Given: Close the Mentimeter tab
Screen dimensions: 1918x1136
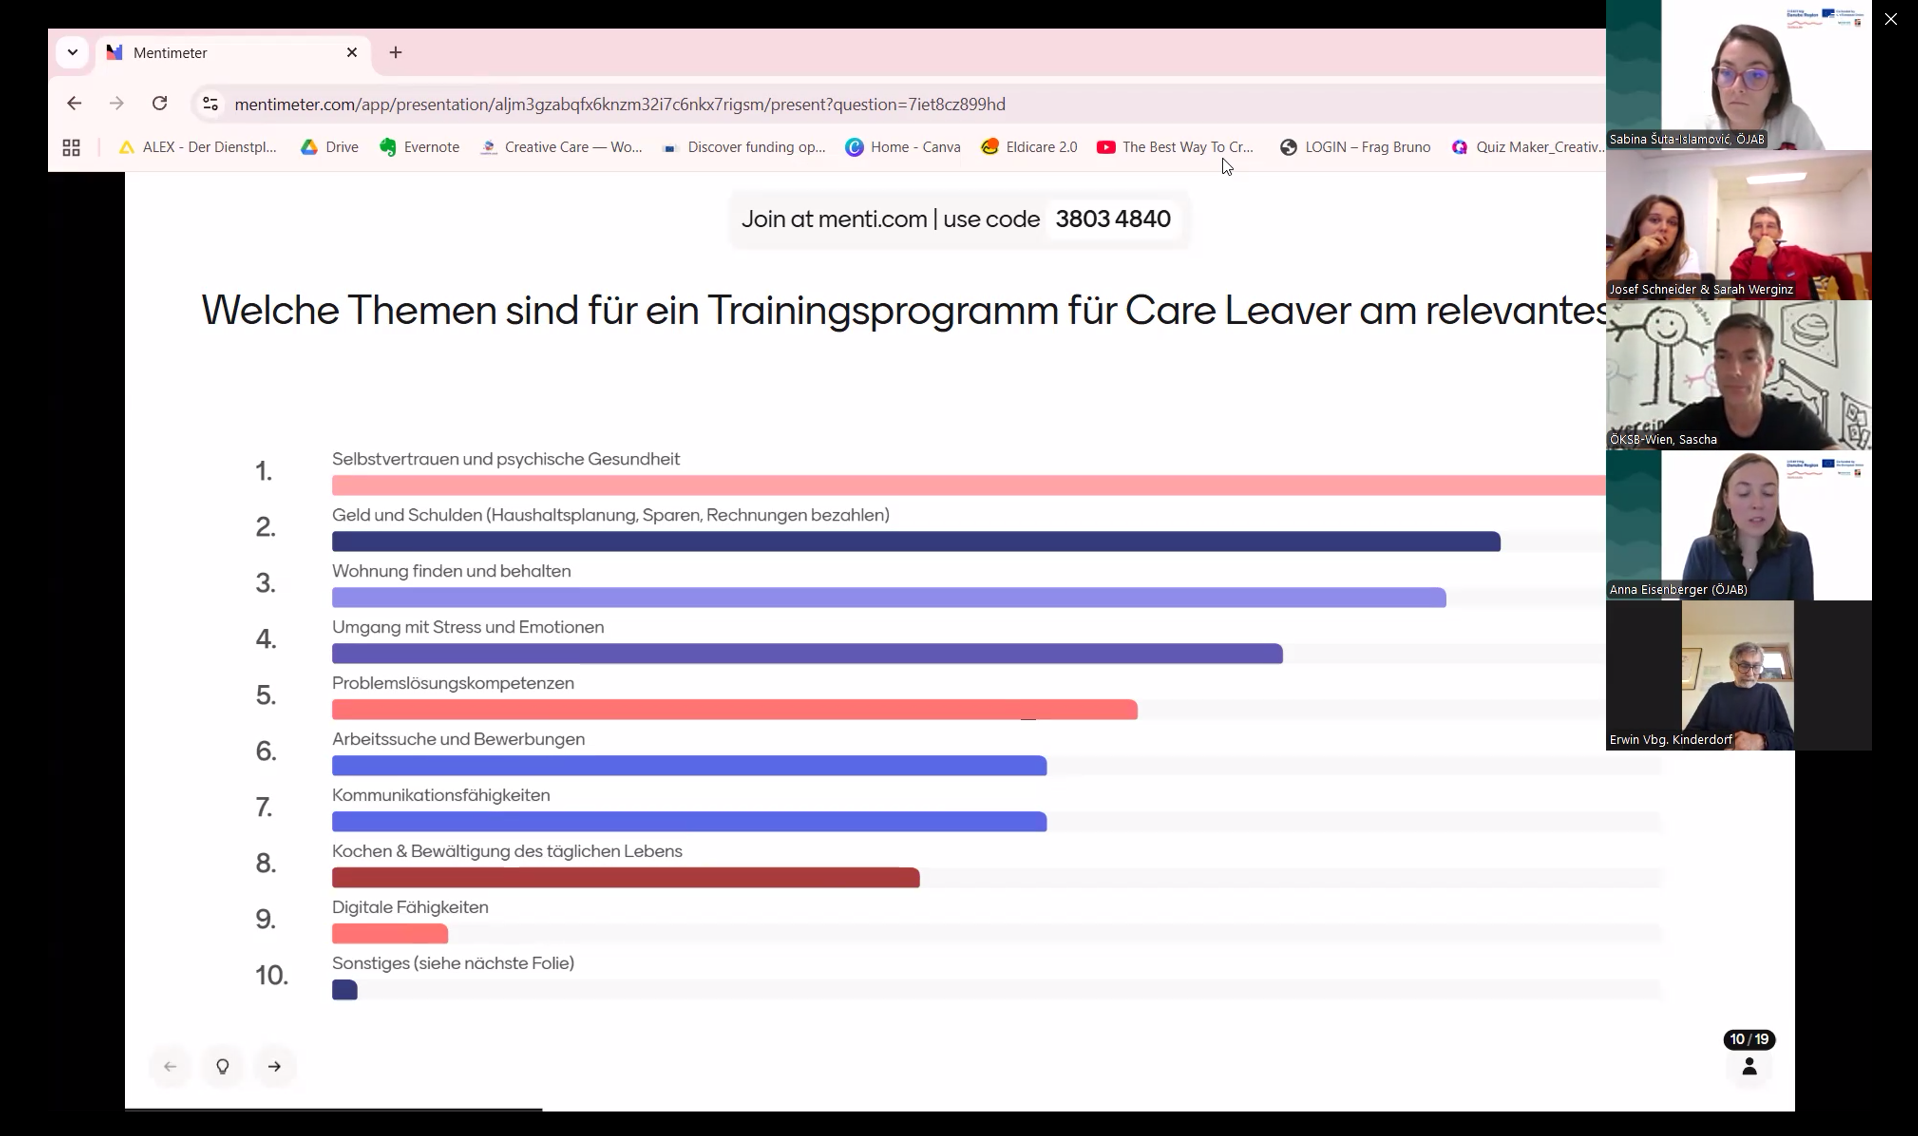Looking at the screenshot, I should (x=351, y=52).
